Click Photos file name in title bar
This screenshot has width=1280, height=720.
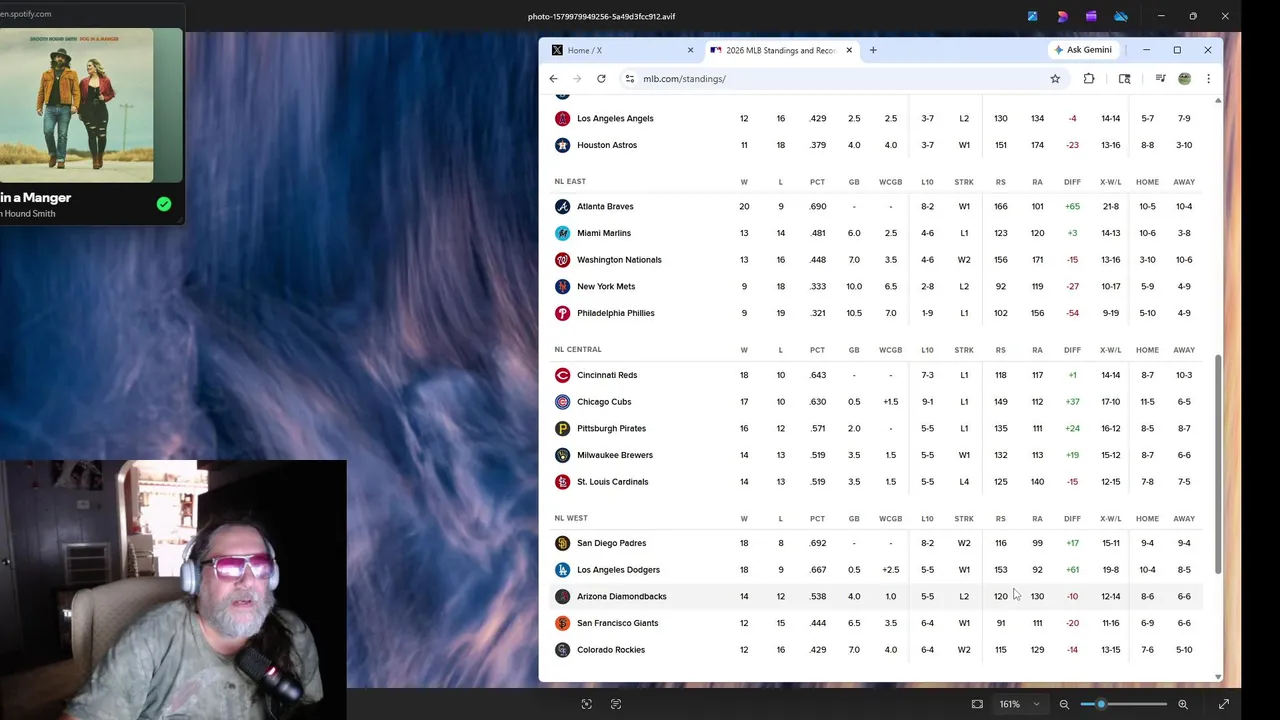[602, 16]
